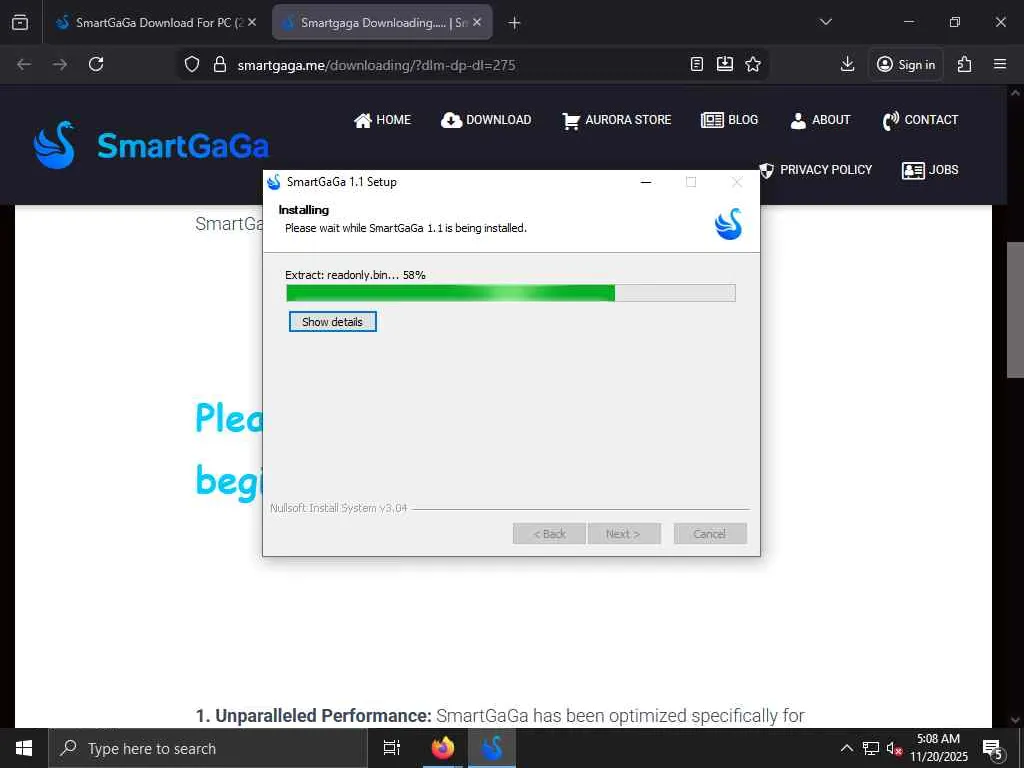Click the muted volume tray icon
This screenshot has height=768, width=1024.
point(894,748)
